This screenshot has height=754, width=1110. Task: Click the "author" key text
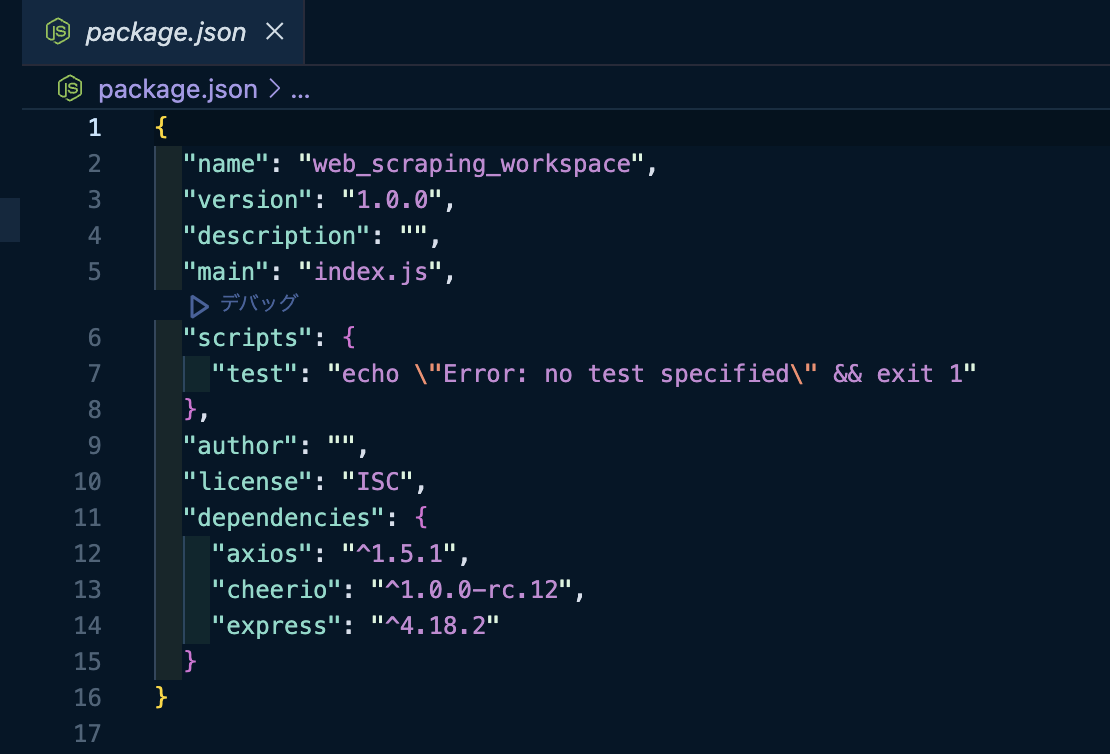[240, 446]
